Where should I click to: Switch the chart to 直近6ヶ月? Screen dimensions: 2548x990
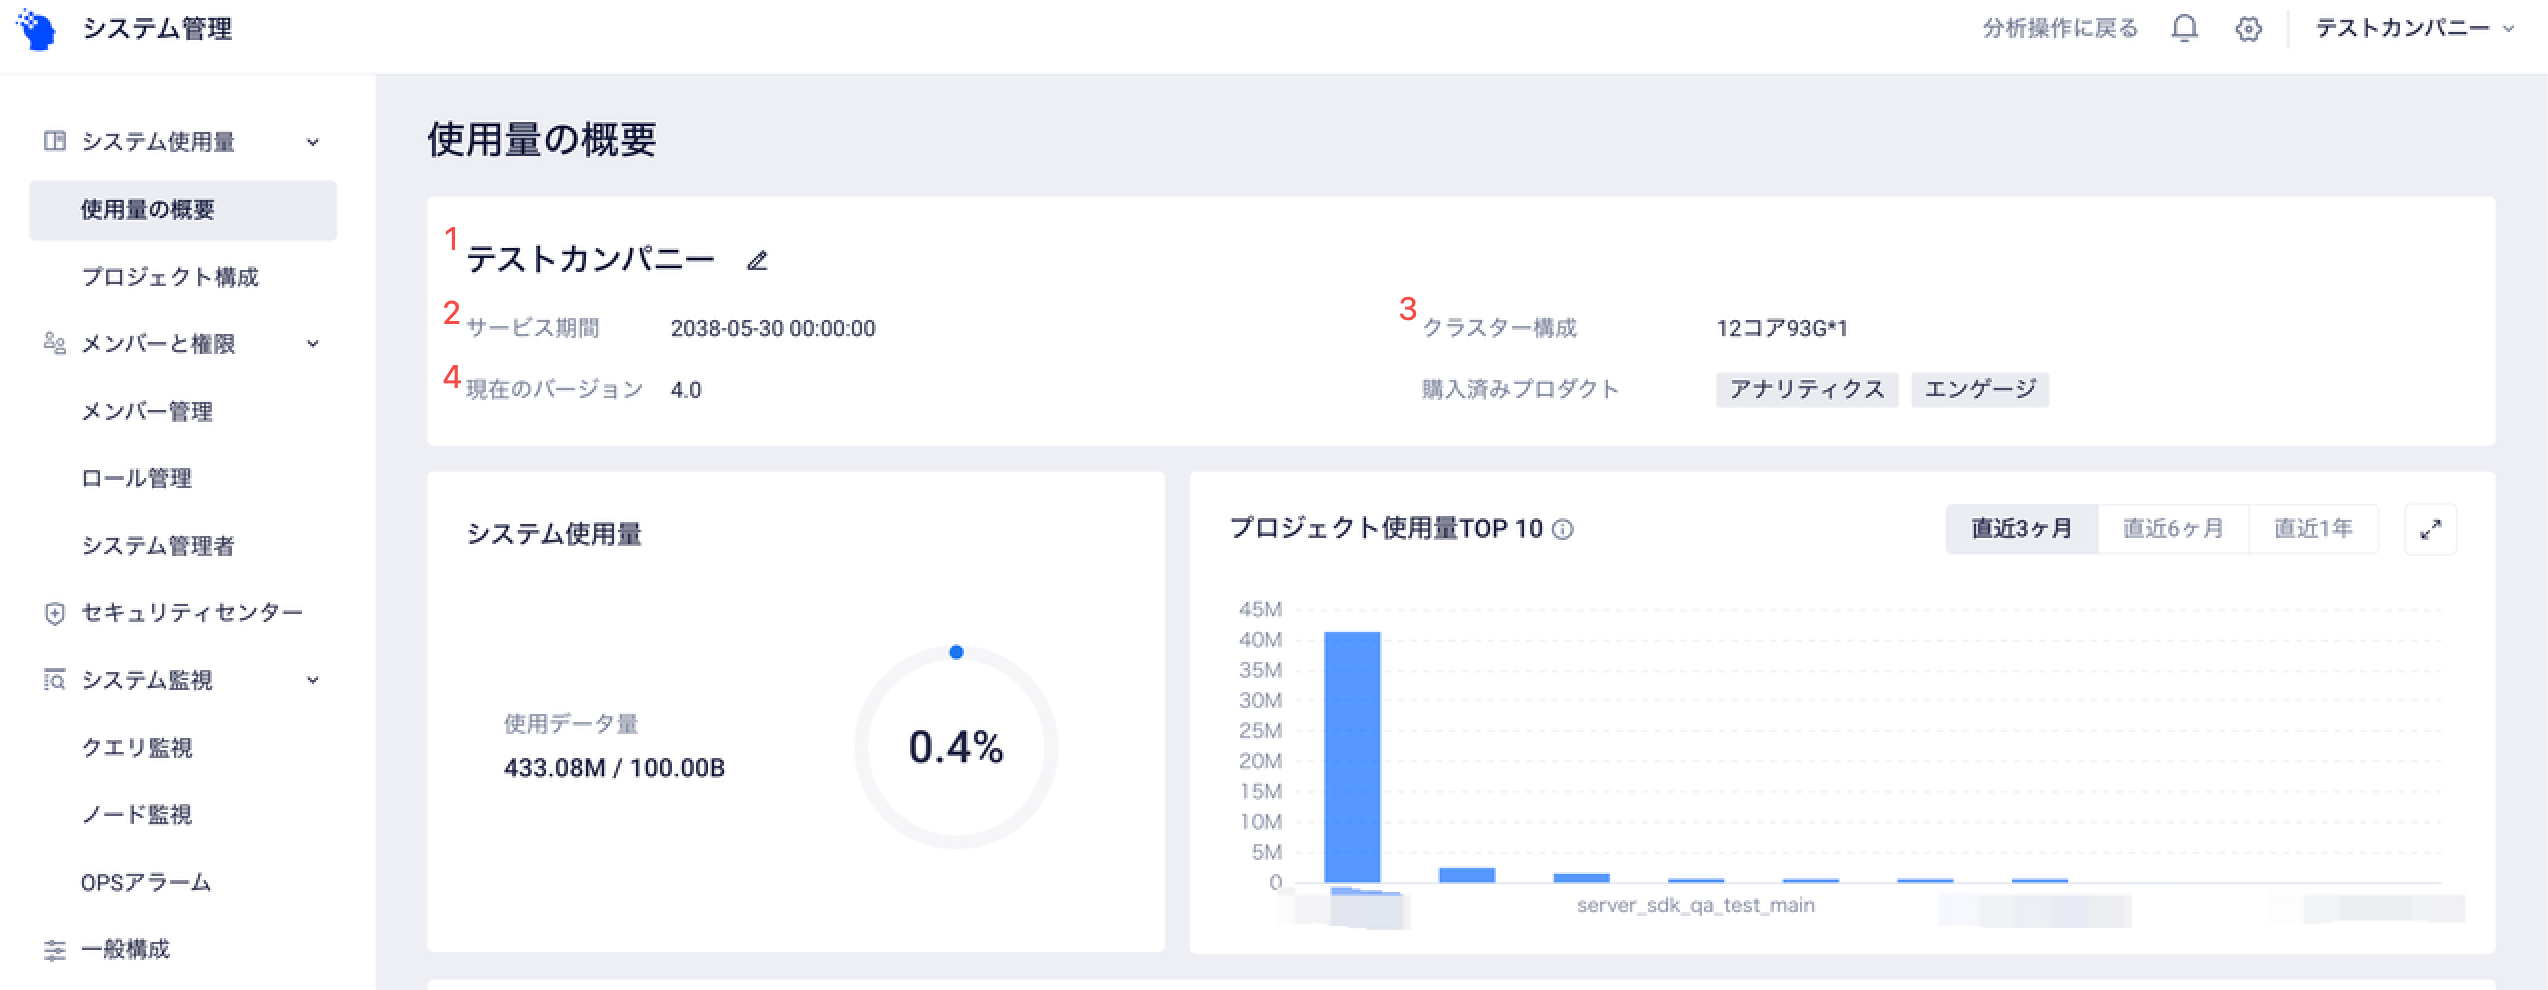tap(2172, 529)
